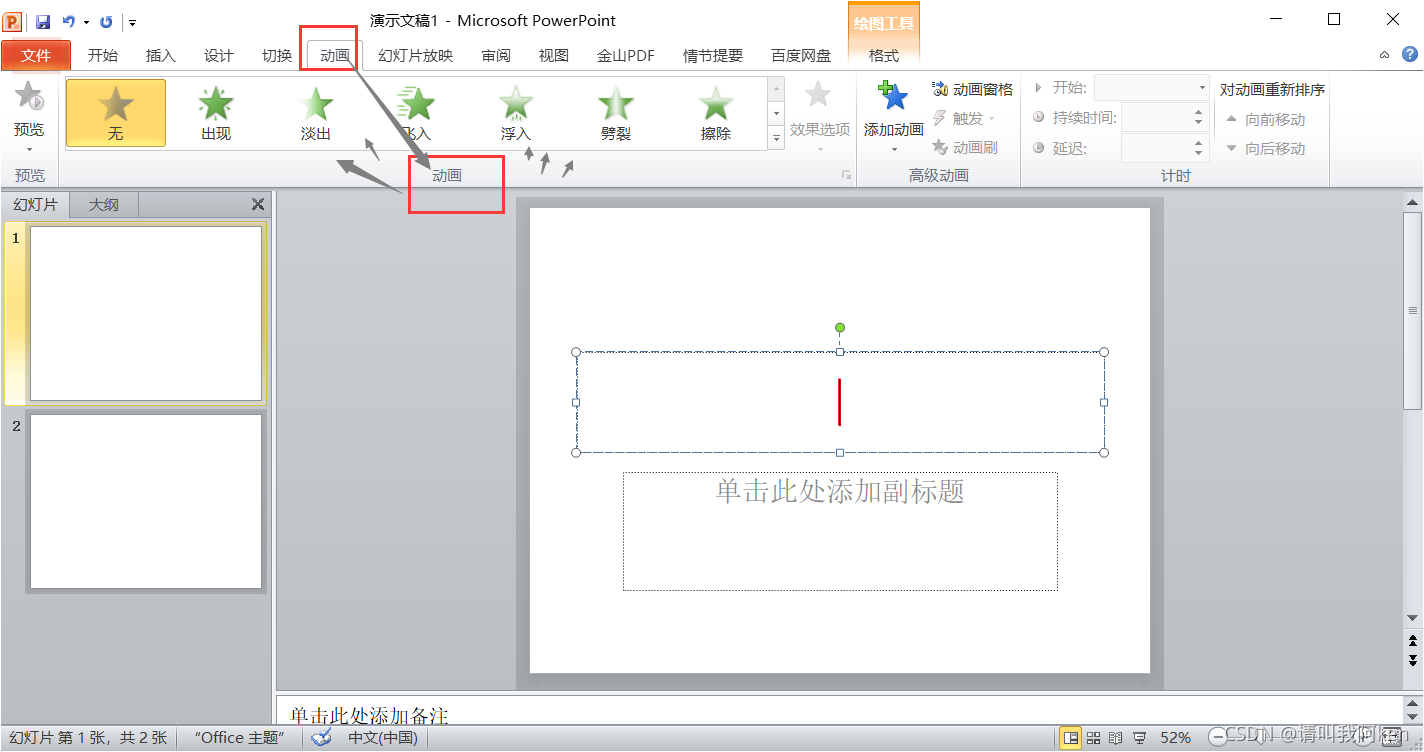Open the 触发 trigger dropdown
Viewport: 1424px width, 752px height.
click(x=964, y=118)
